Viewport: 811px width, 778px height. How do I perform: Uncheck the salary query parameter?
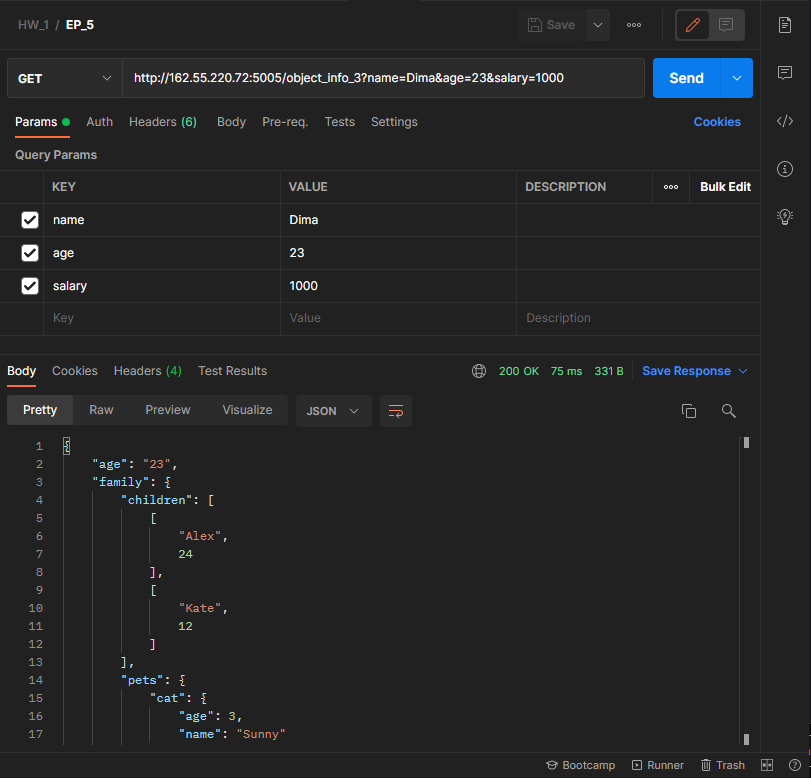pos(29,286)
